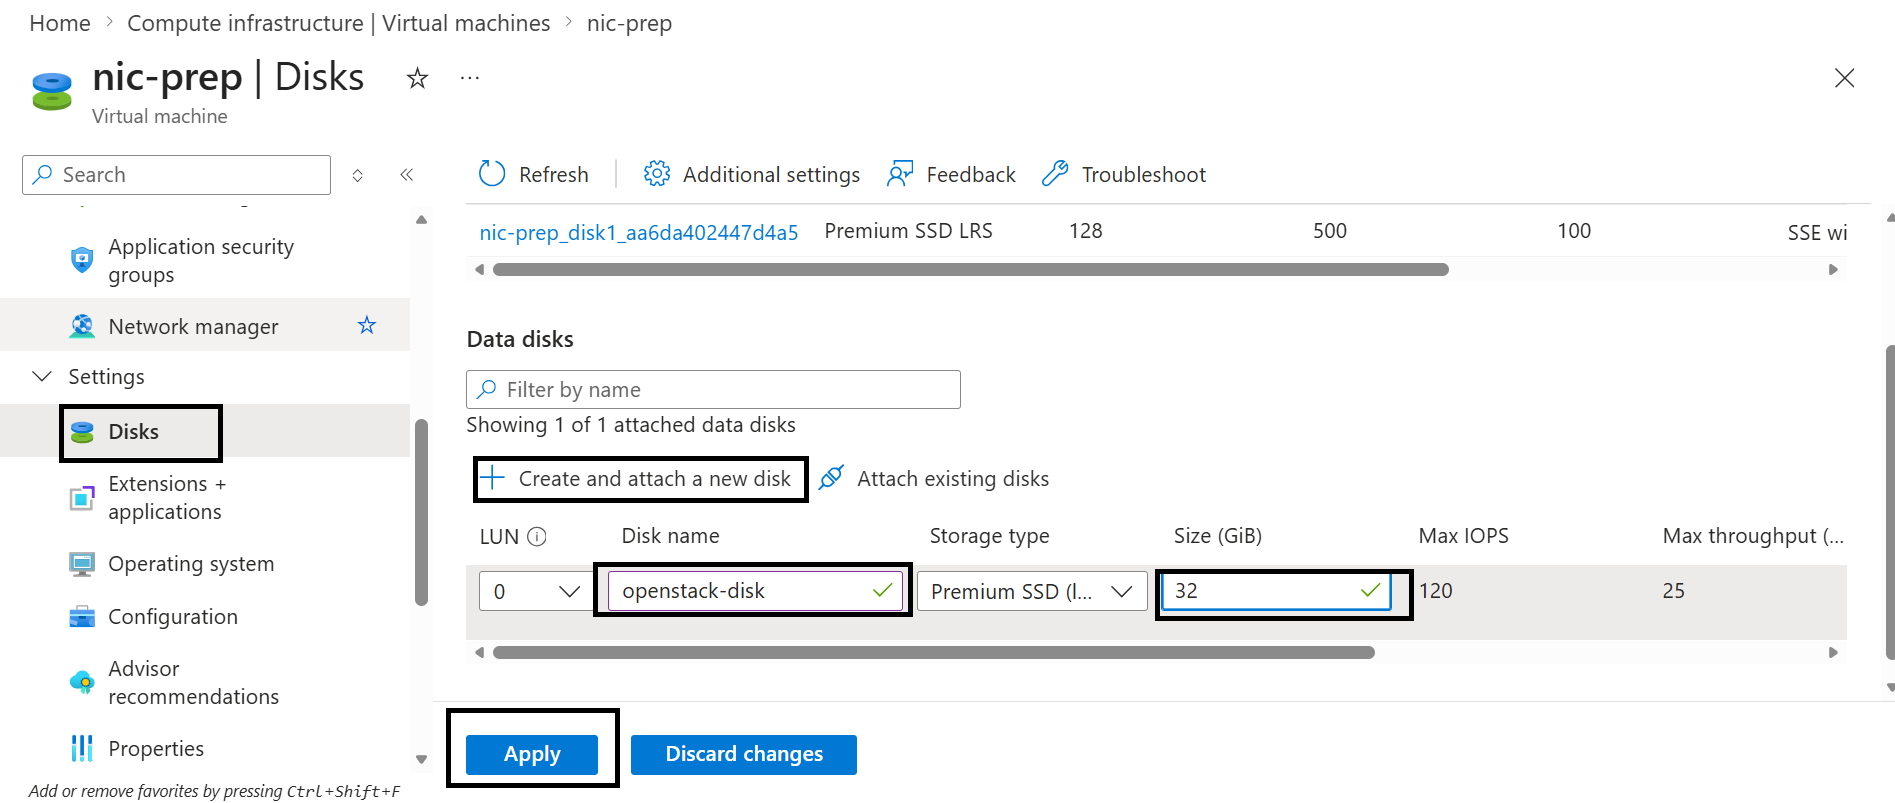
Task: Click the Apply button
Action: point(532,754)
